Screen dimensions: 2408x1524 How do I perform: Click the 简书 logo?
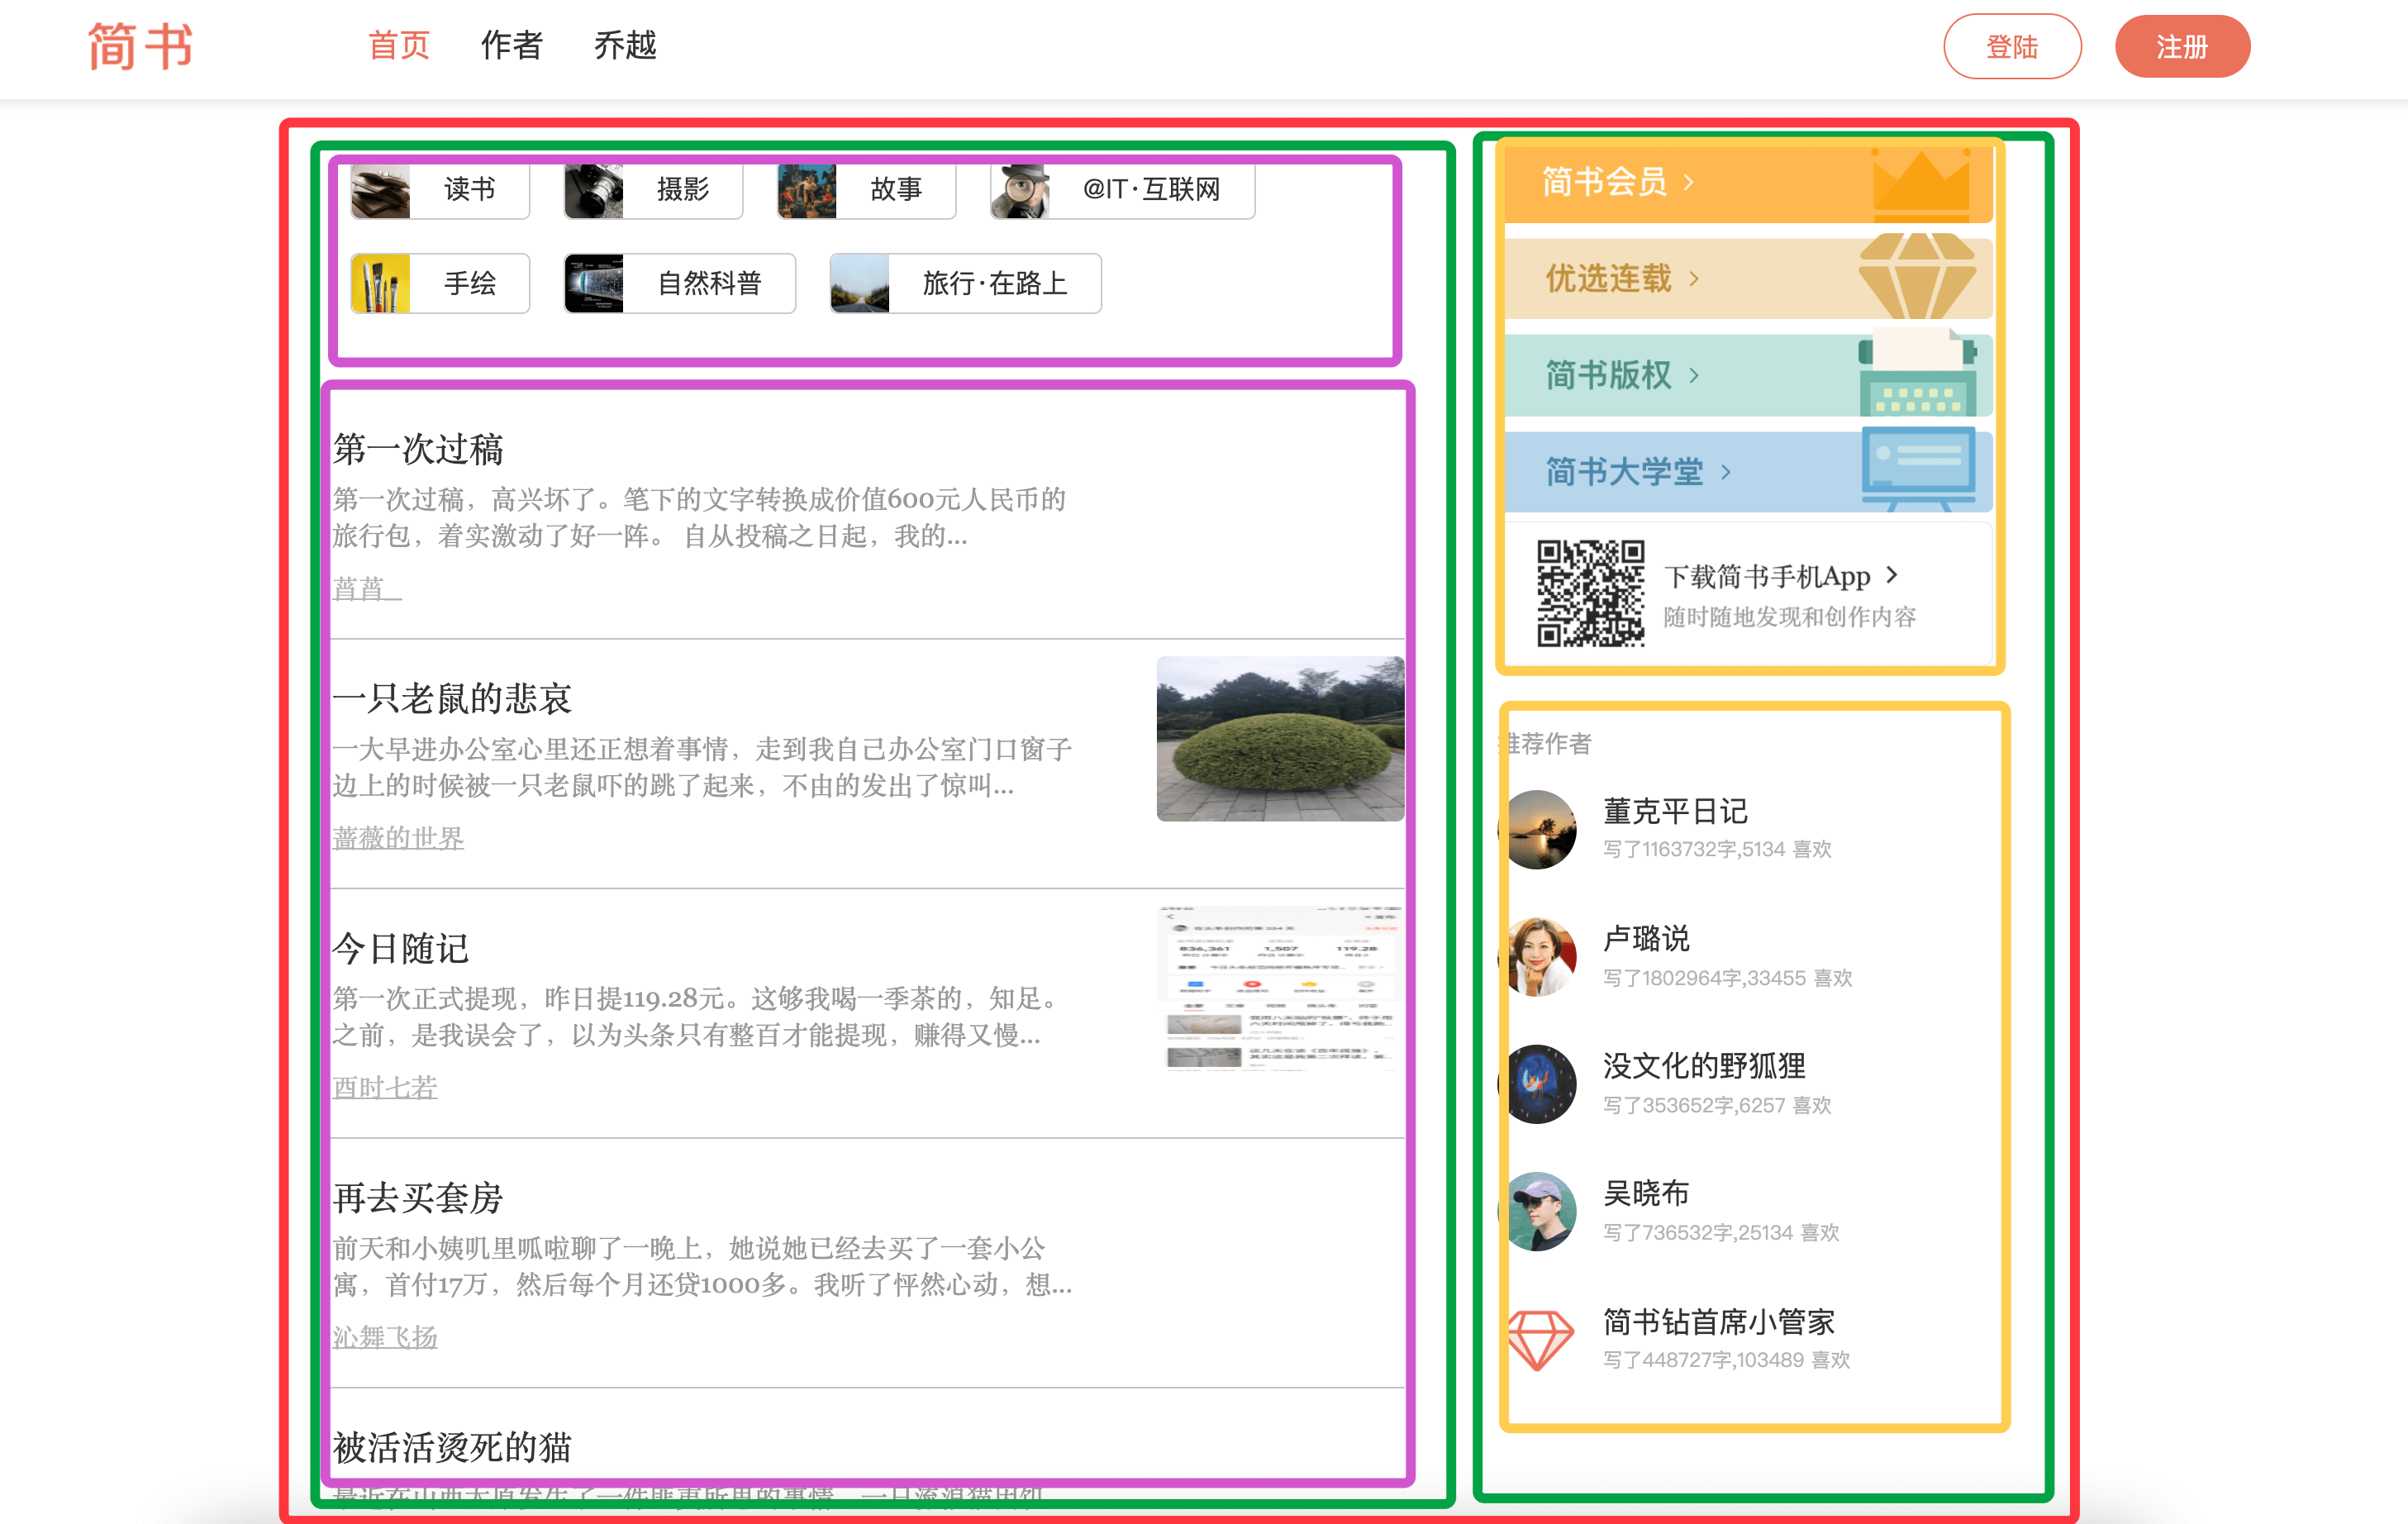coord(140,46)
